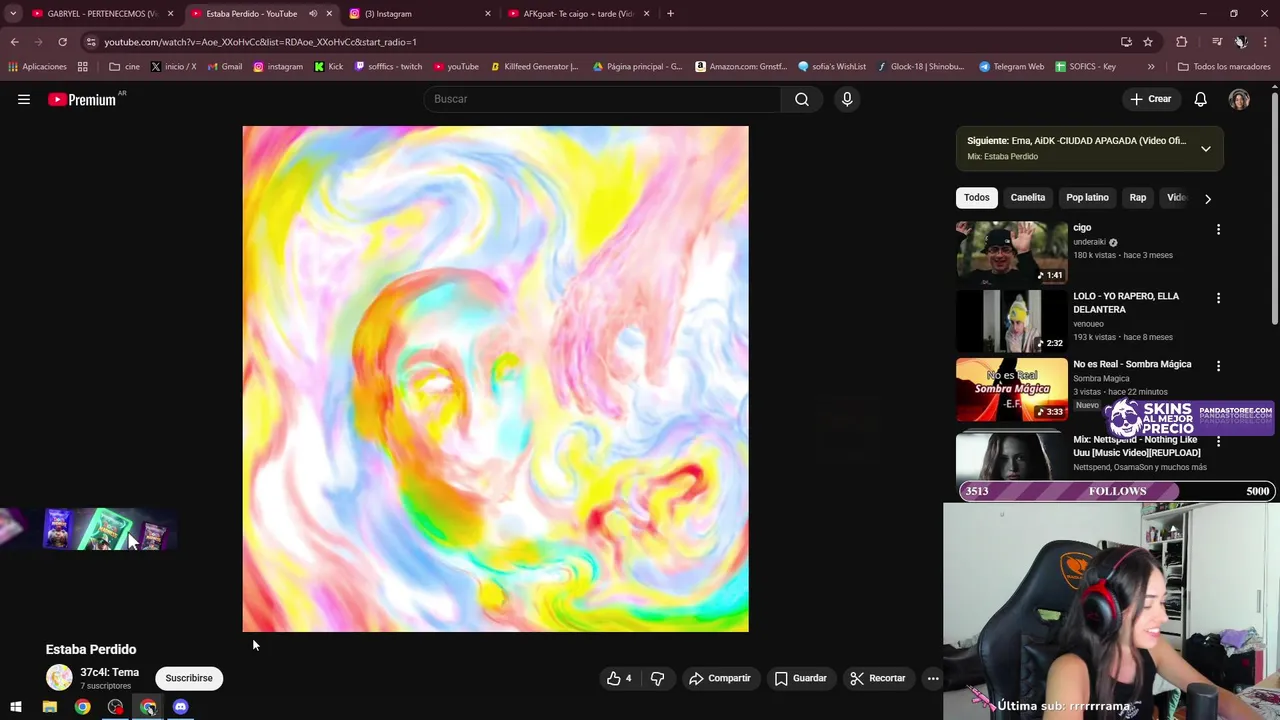The image size is (1280, 720).
Task: Open the 37c4l: Tema channel link
Action: pos(109,673)
